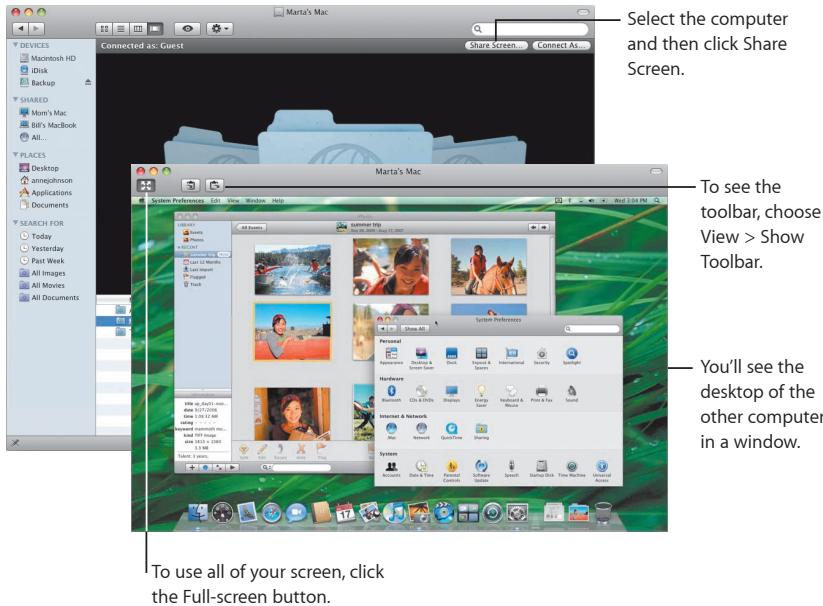This screenshot has width=823, height=606.
Task: Click the Trash icon in remote Dock
Action: [x=603, y=513]
